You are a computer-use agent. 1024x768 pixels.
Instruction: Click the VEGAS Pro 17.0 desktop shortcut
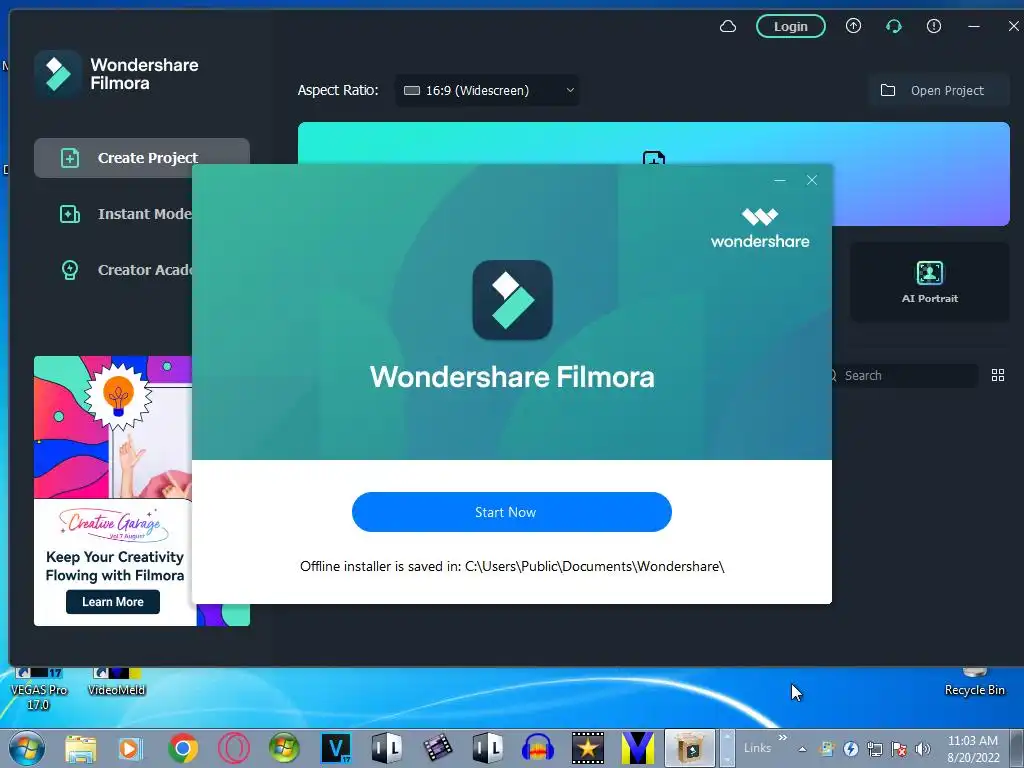[x=39, y=690]
